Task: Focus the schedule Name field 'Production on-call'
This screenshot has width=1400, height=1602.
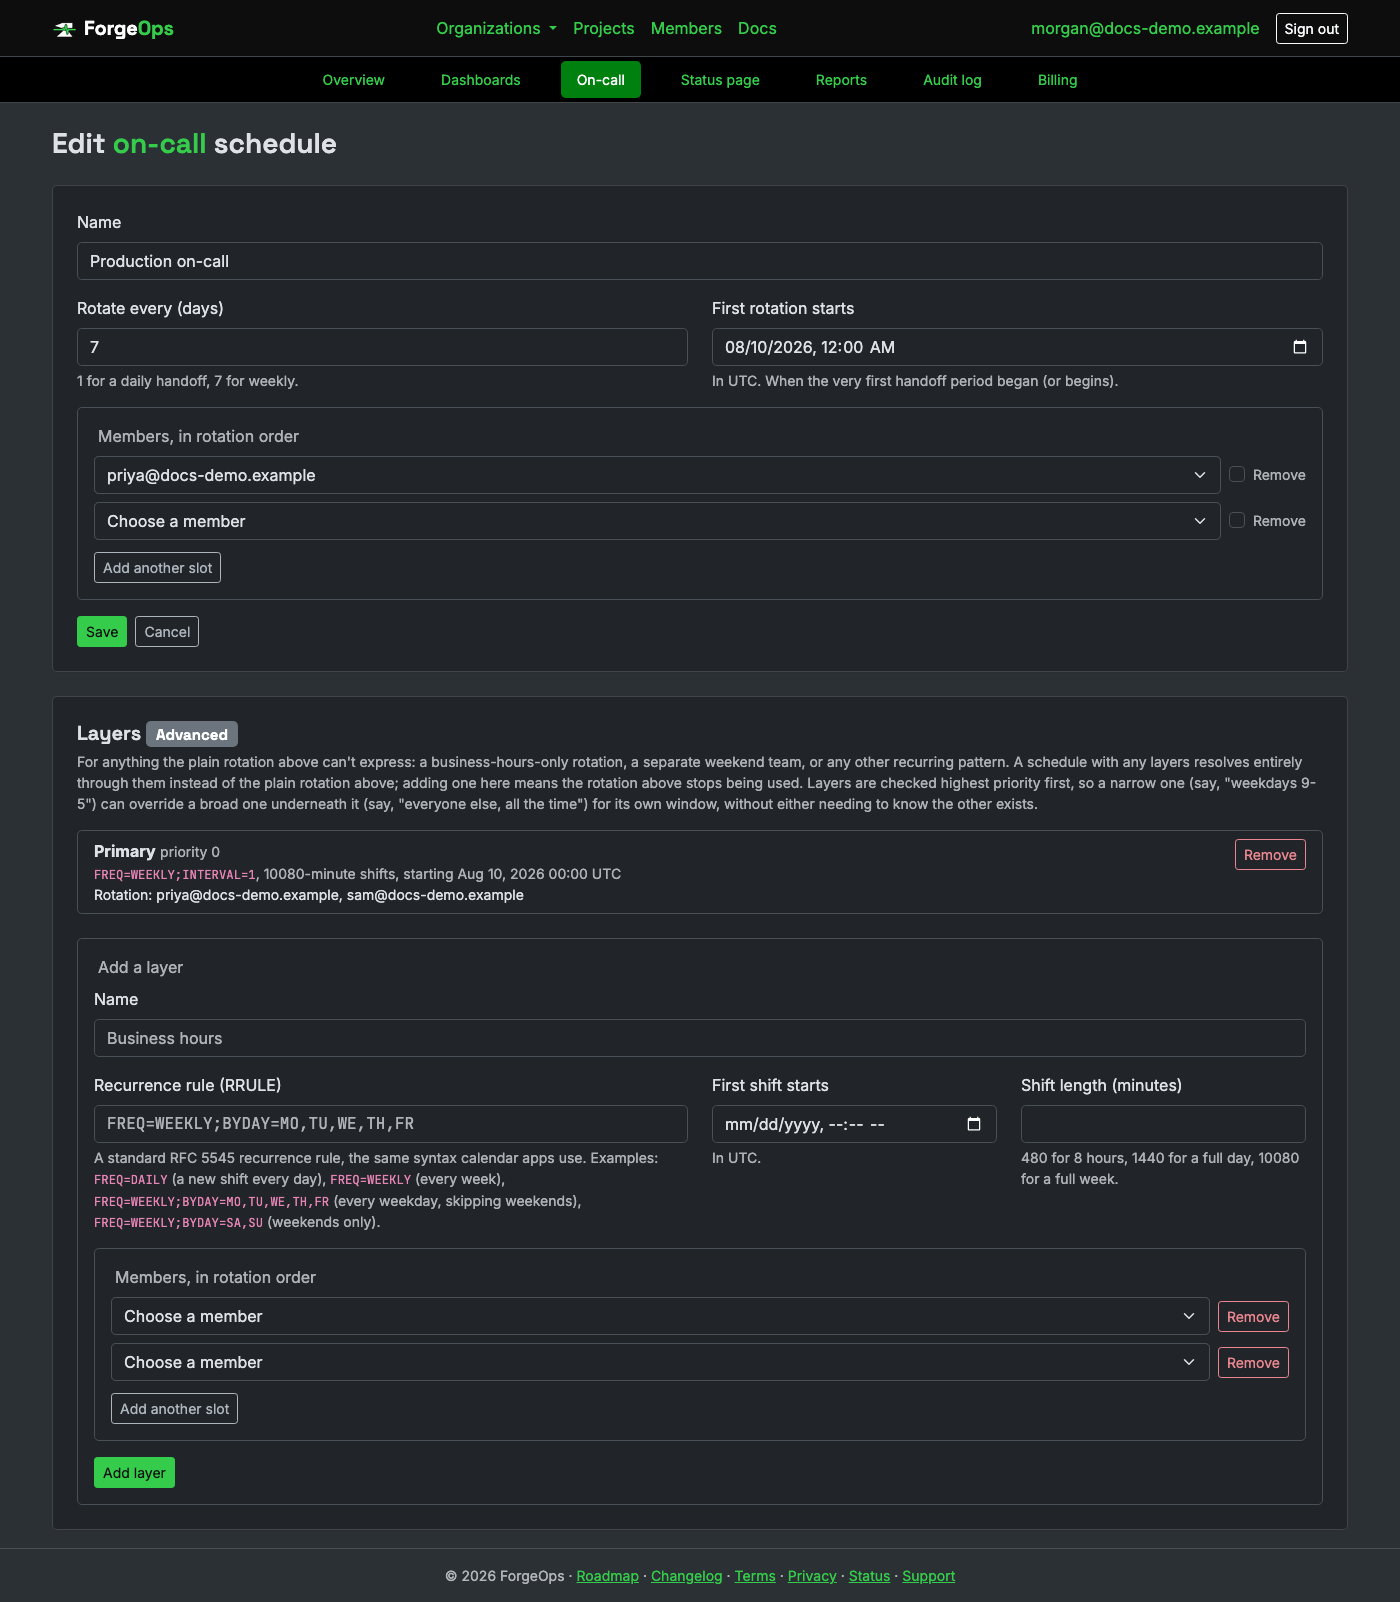Action: point(700,261)
